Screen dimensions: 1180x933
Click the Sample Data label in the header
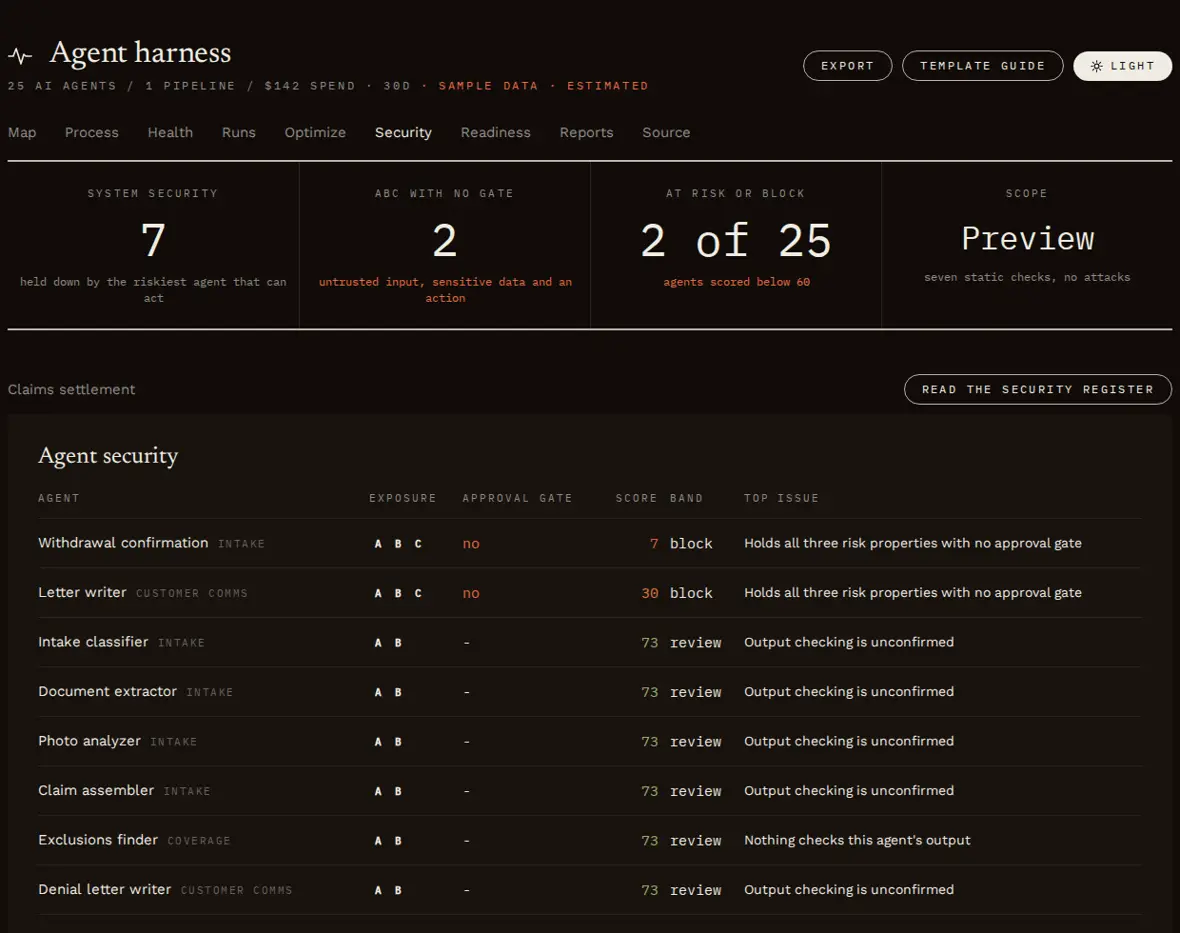(x=488, y=86)
